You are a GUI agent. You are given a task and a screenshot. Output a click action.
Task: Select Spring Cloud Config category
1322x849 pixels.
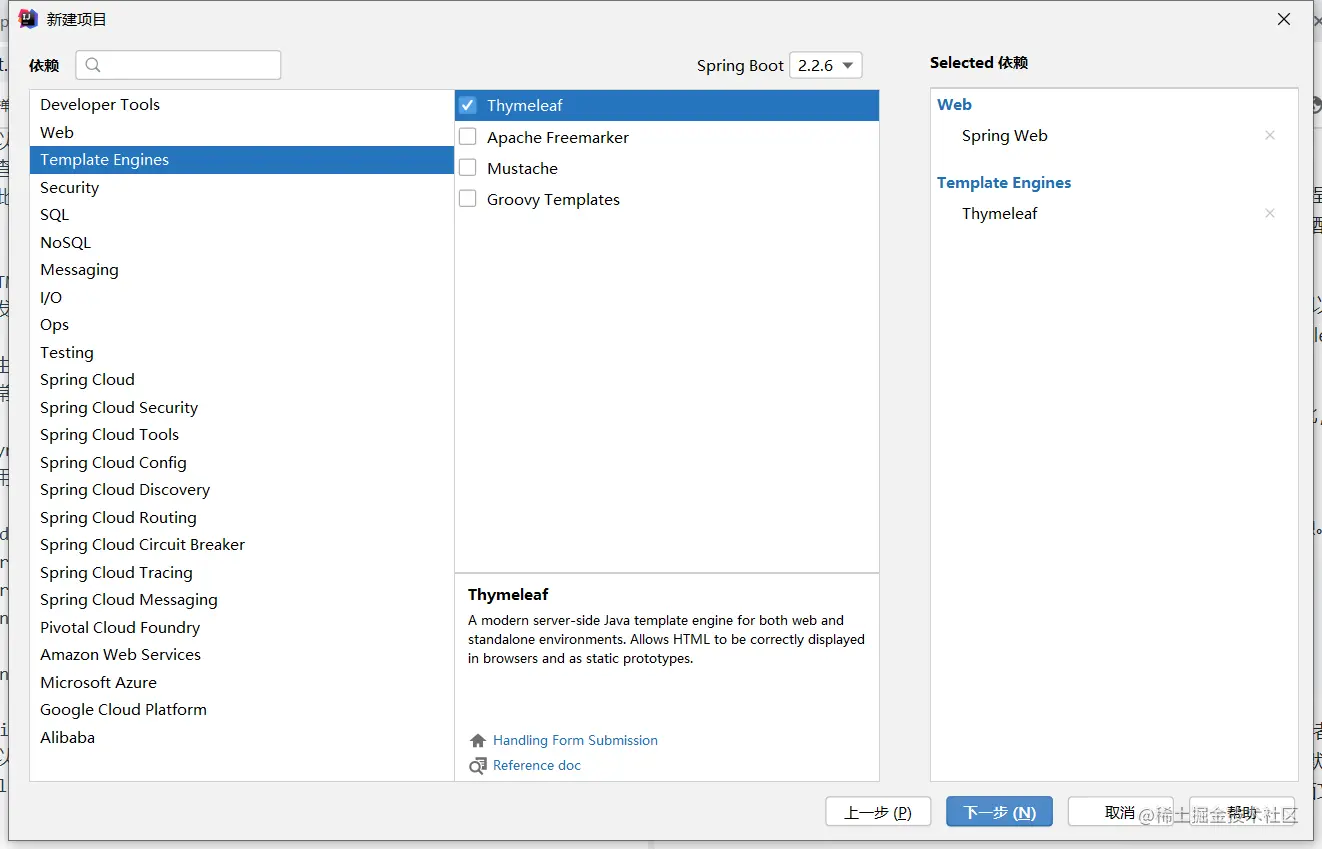242,462
